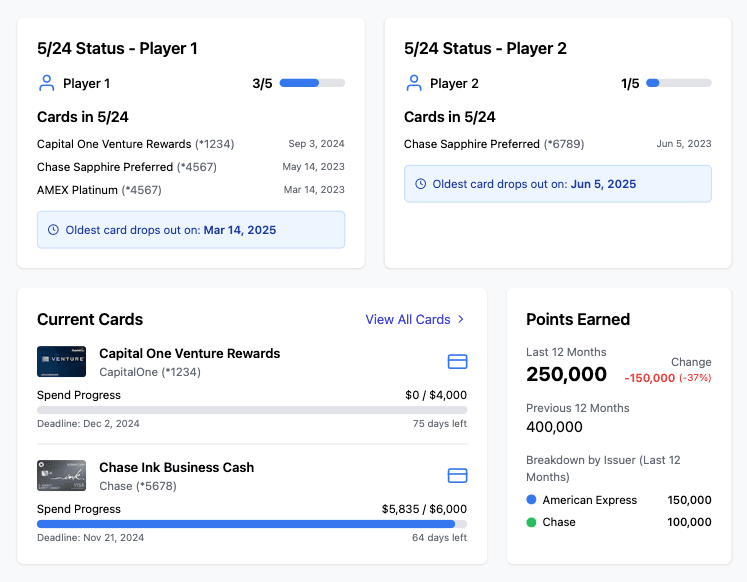The image size is (747, 582).
Task: Open the Chase Ink card thumbnail image
Action: pyautogui.click(x=61, y=475)
